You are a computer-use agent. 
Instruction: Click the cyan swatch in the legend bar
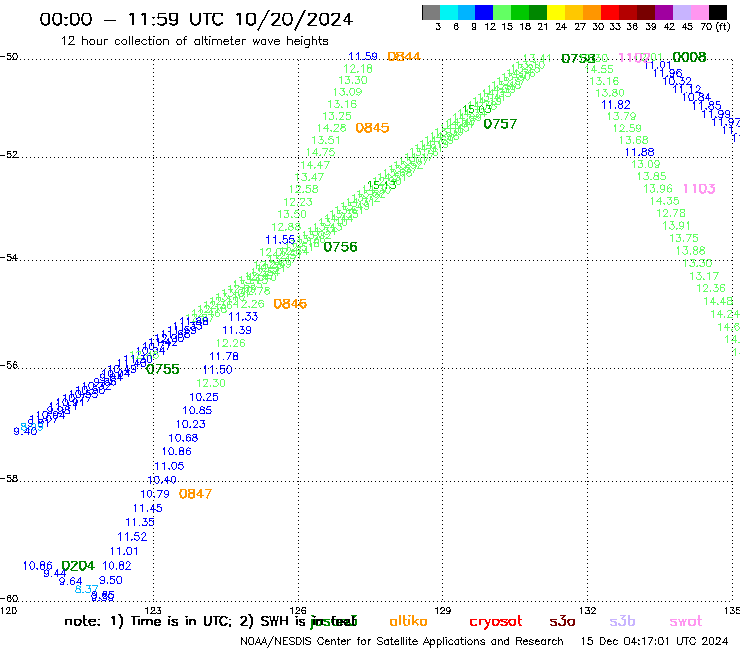point(448,12)
